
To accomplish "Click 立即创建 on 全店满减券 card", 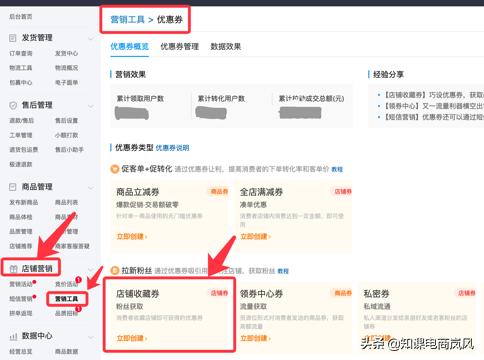I will pos(255,237).
